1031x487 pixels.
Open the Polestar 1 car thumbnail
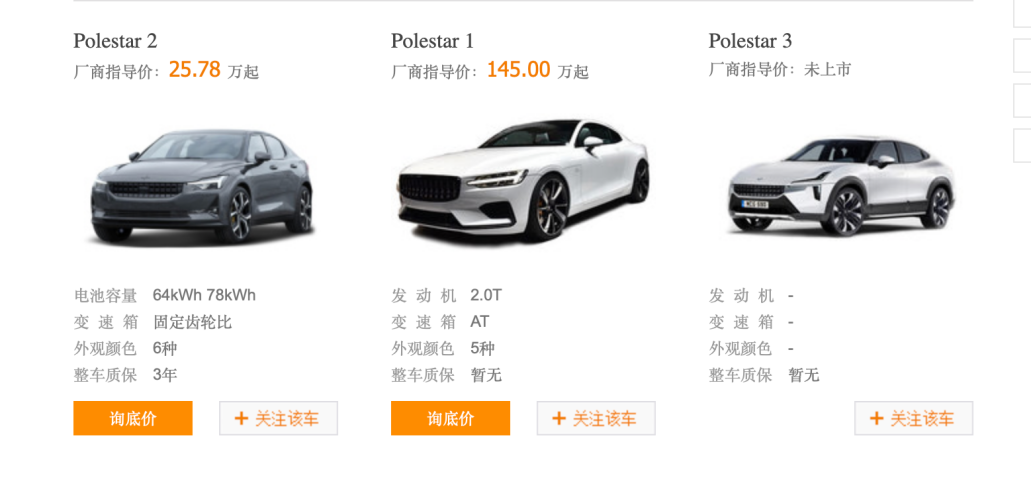[523, 180]
